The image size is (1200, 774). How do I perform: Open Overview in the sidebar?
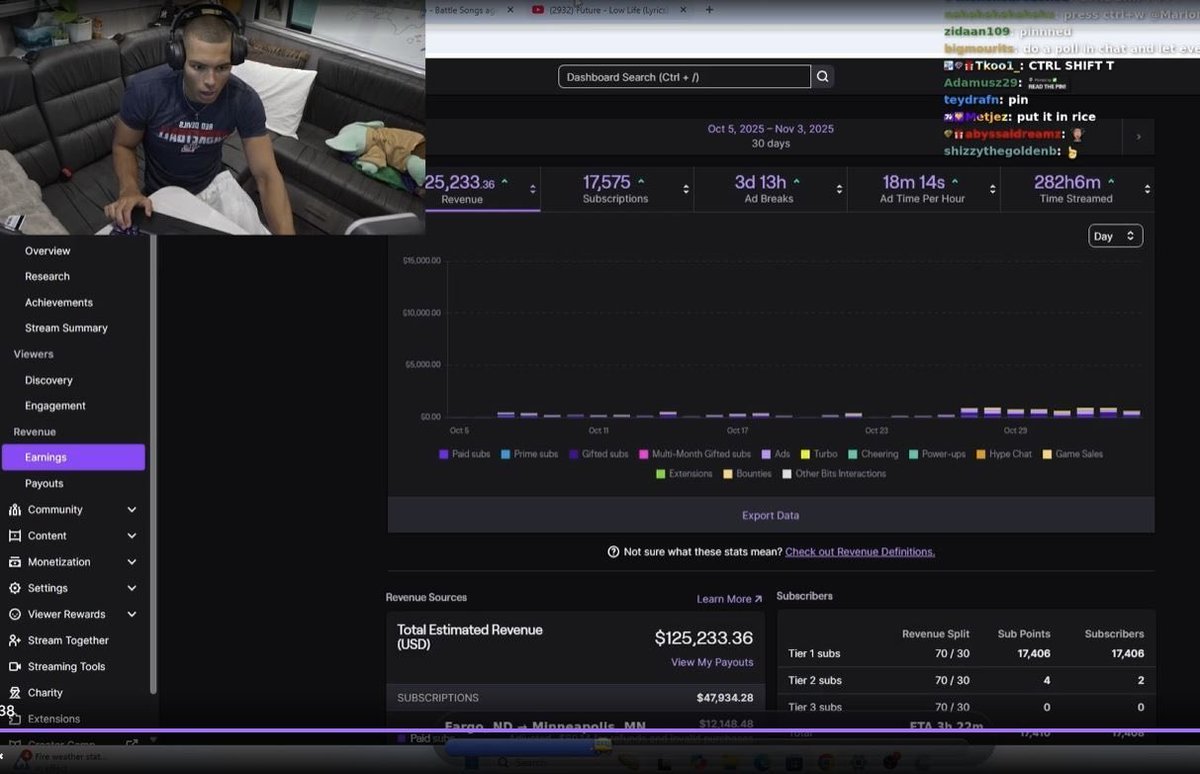click(48, 251)
